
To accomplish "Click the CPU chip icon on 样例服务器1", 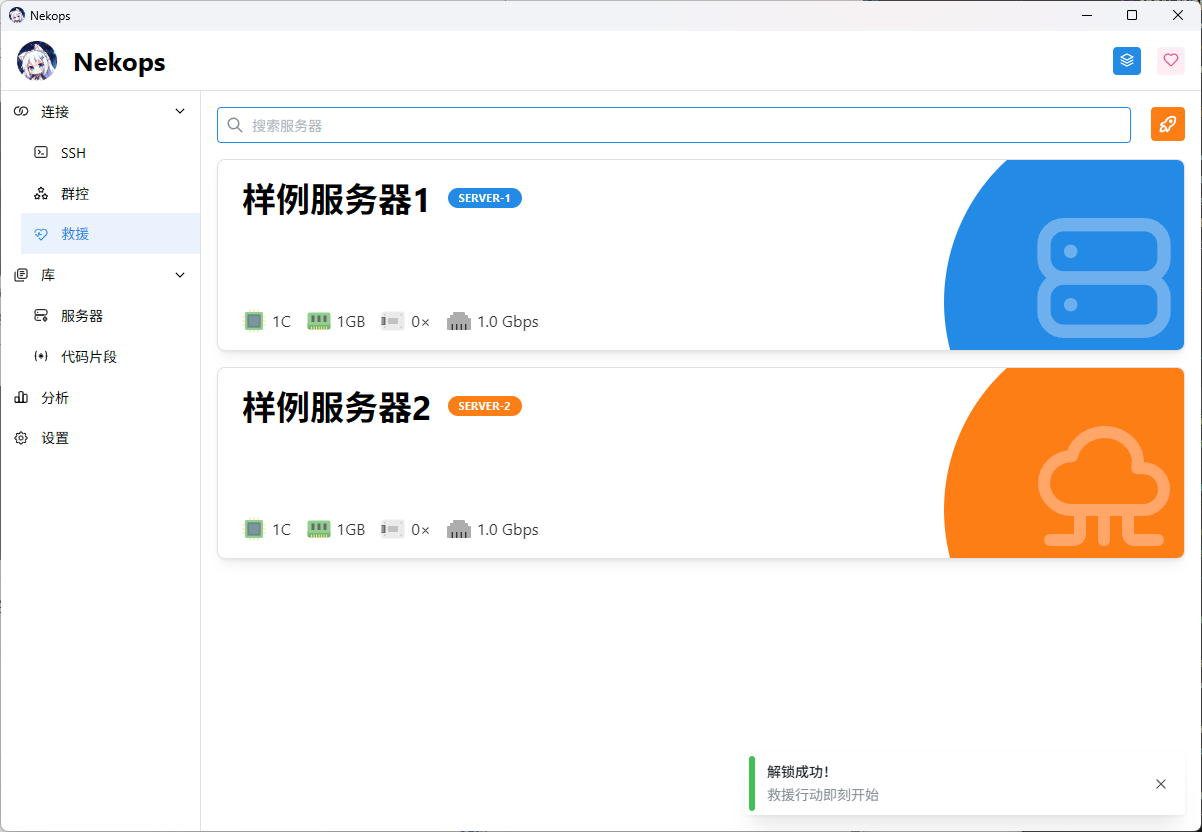I will click(254, 321).
